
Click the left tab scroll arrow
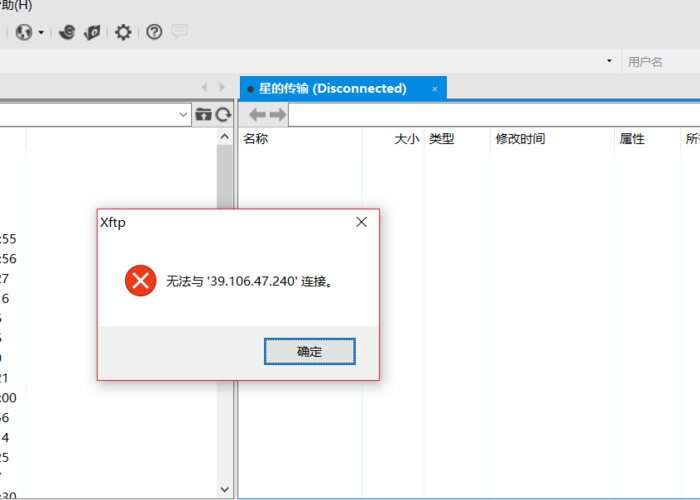(204, 88)
